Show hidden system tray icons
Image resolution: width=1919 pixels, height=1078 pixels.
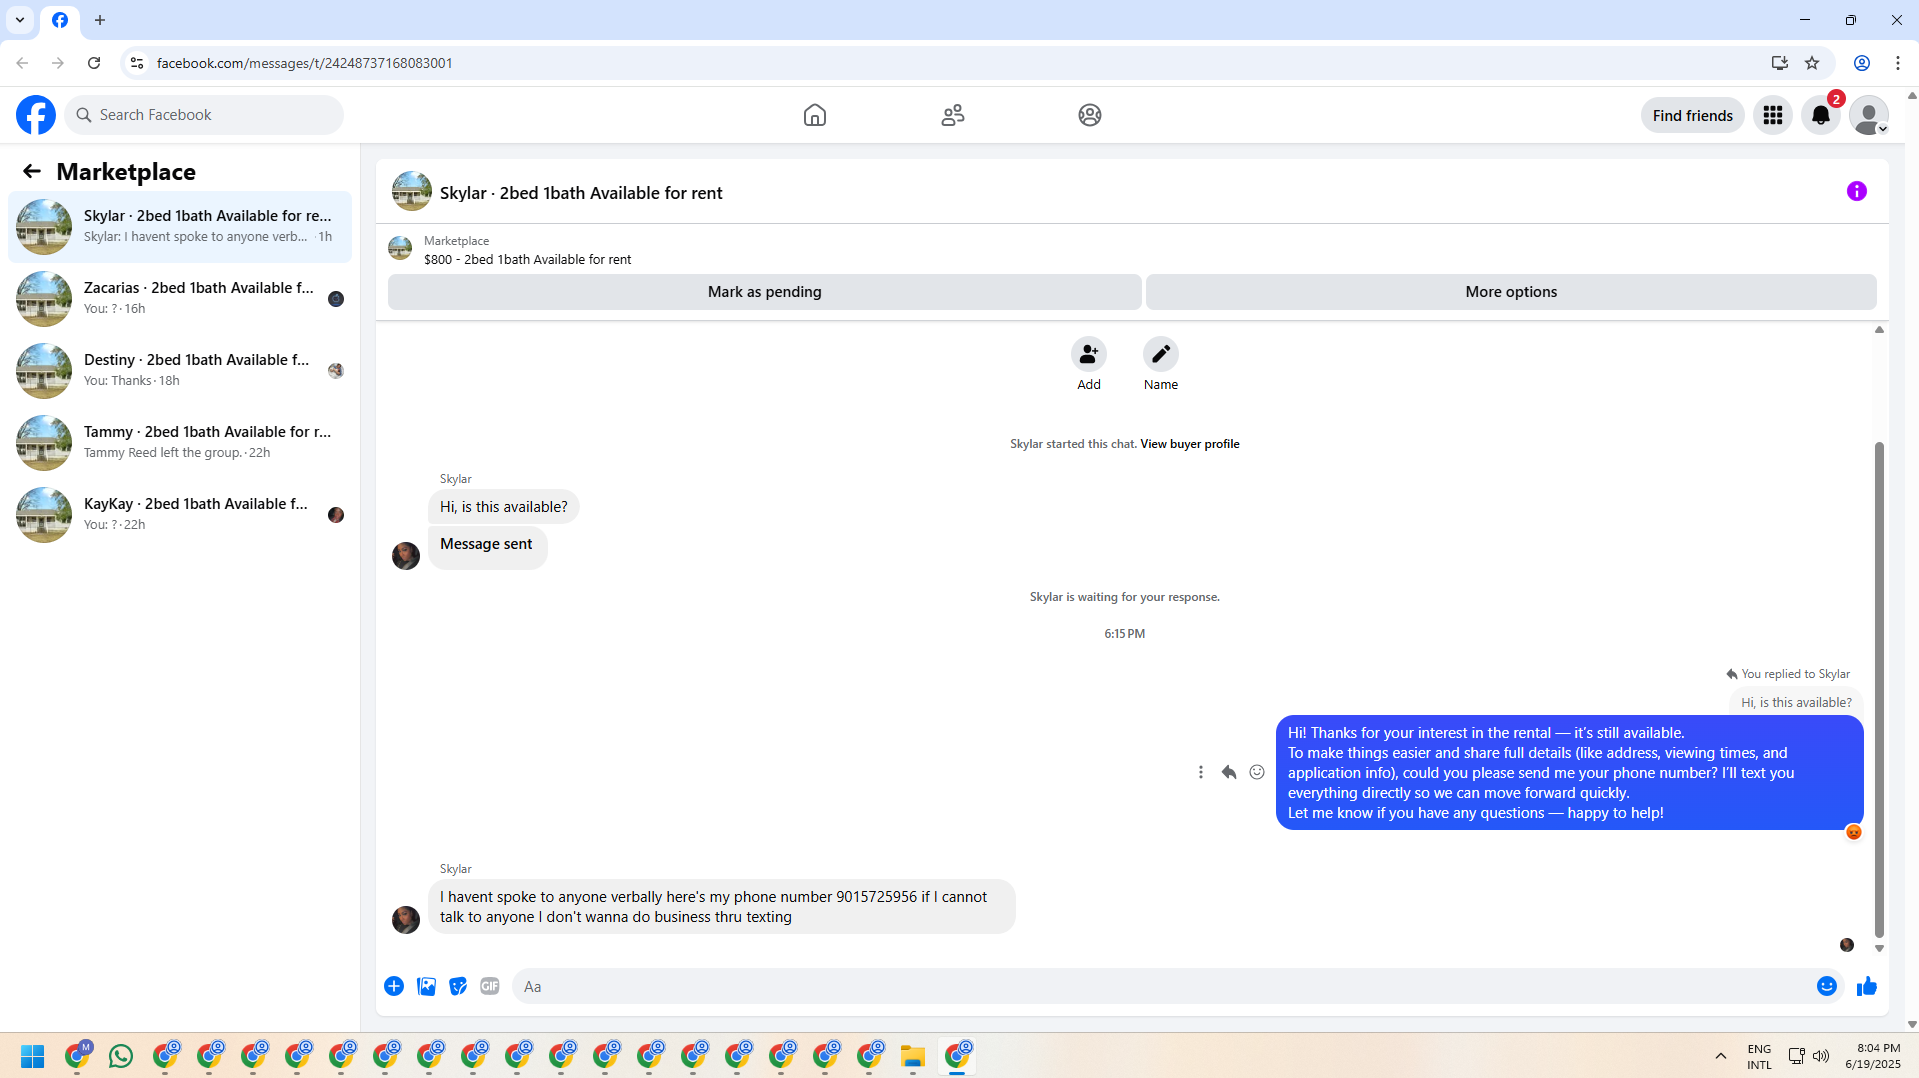(x=1721, y=1056)
